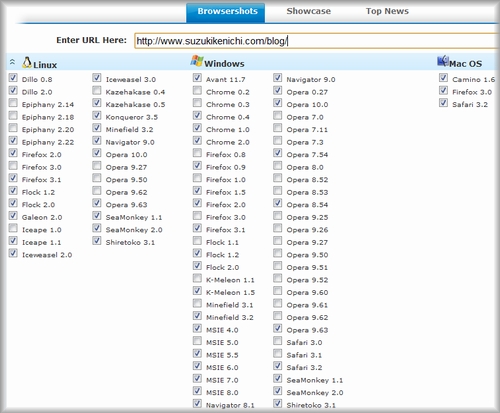Check the Opera 9.60 box
The image size is (500, 413).
tap(278, 291)
